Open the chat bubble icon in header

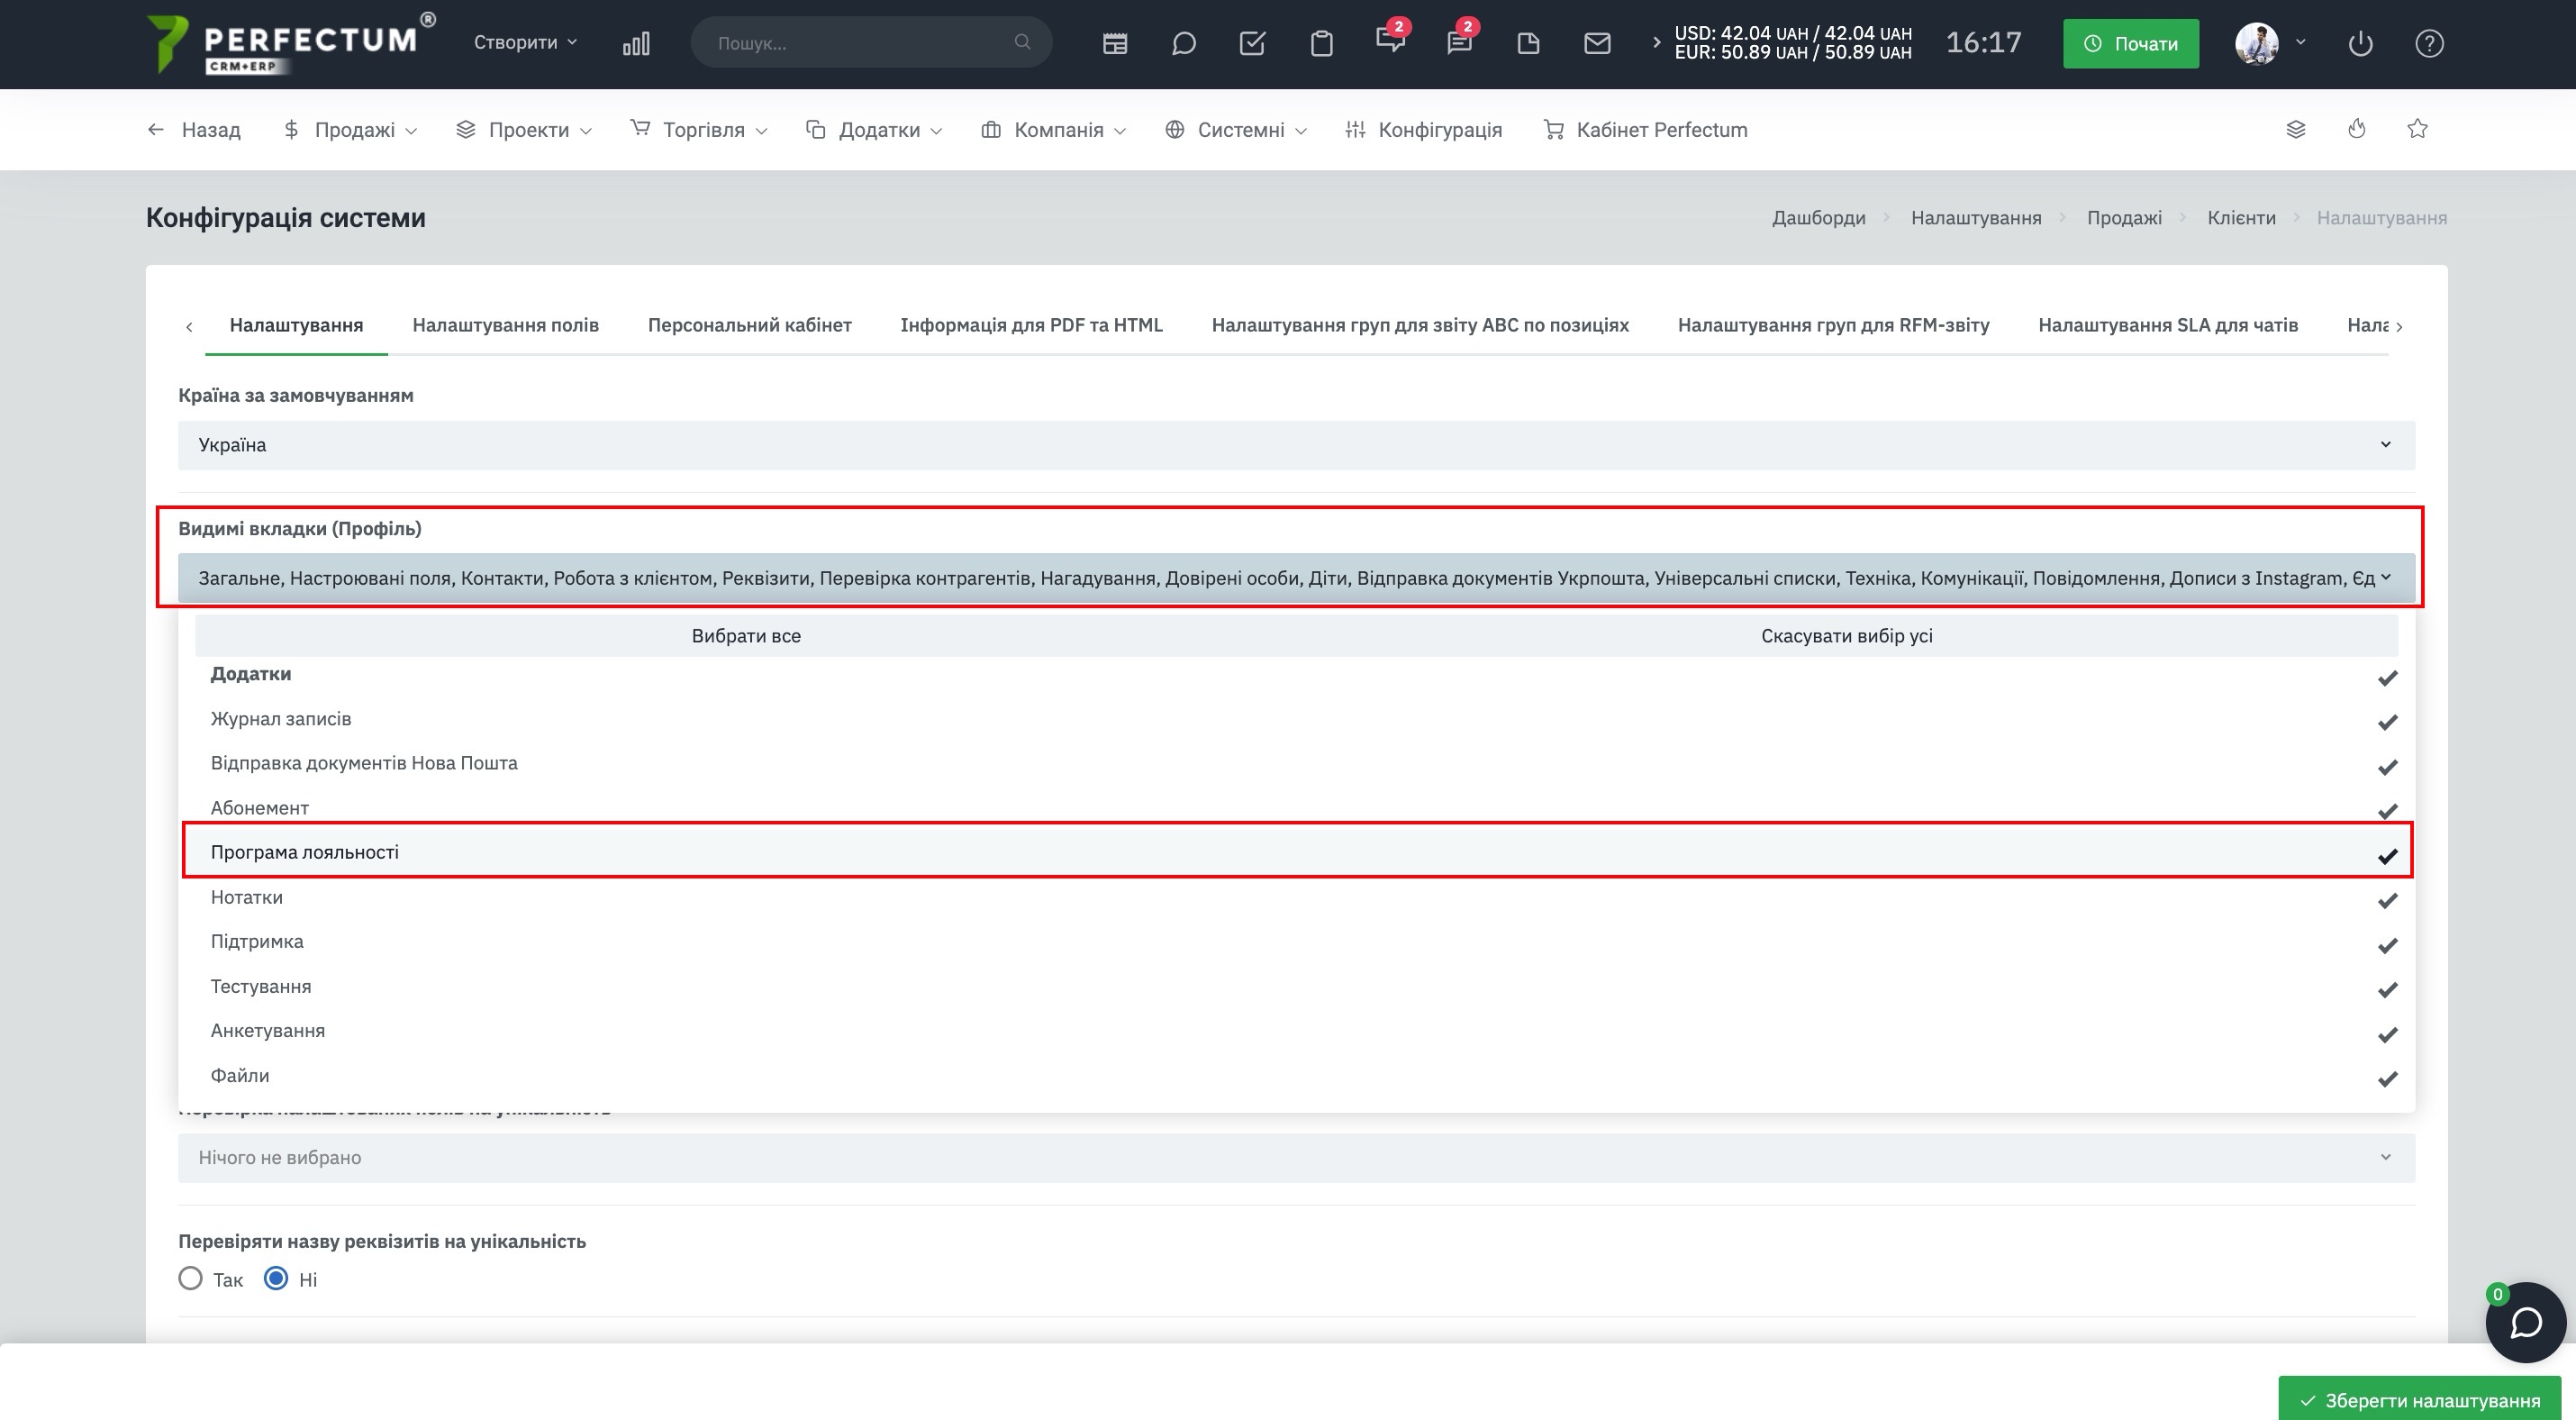(x=1184, y=43)
